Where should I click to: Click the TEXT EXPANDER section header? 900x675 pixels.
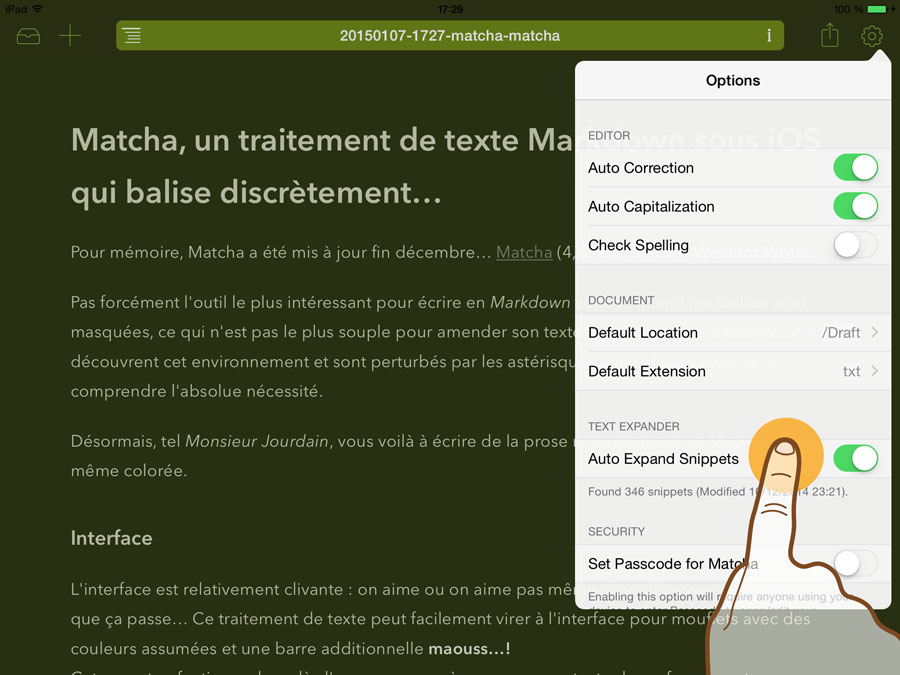tap(634, 426)
